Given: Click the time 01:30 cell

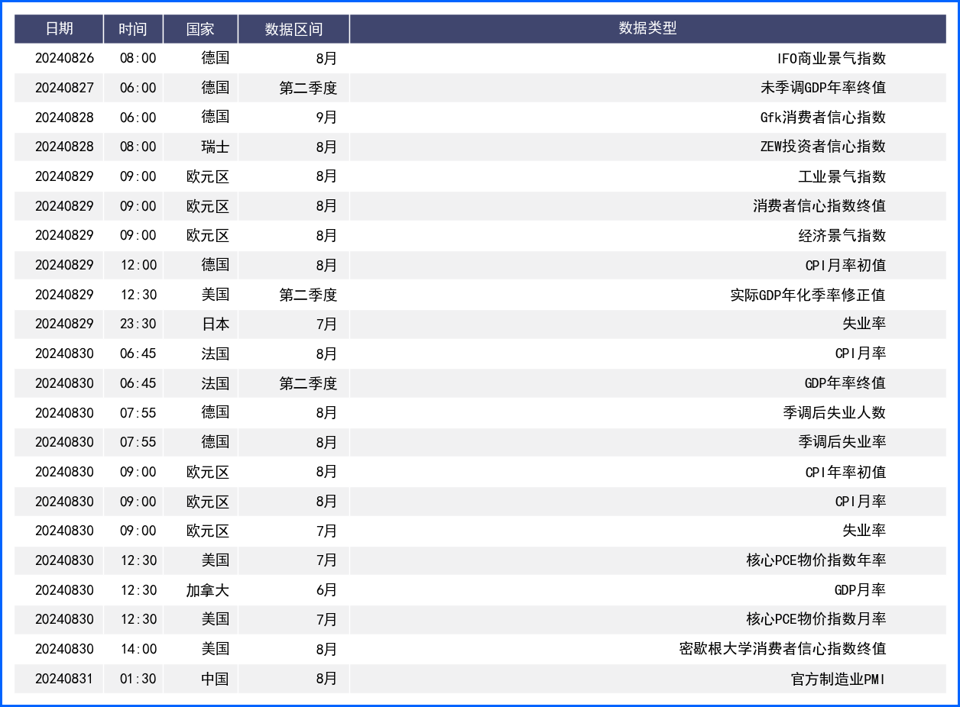Looking at the screenshot, I should tap(138, 679).
